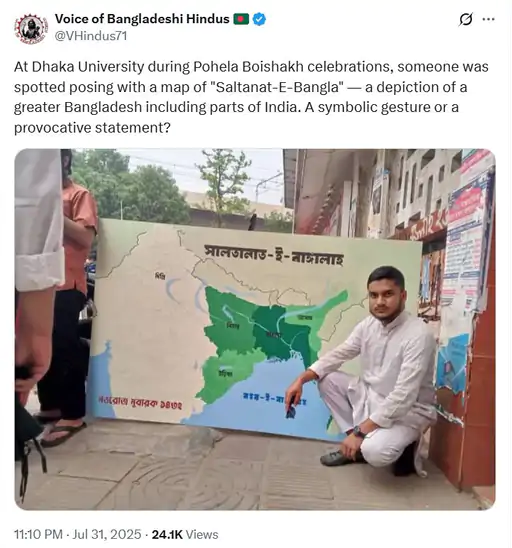The width and height of the screenshot is (512, 548).
Task: Click the Voice of Bangladeshi Hindus display name
Action: point(142,19)
